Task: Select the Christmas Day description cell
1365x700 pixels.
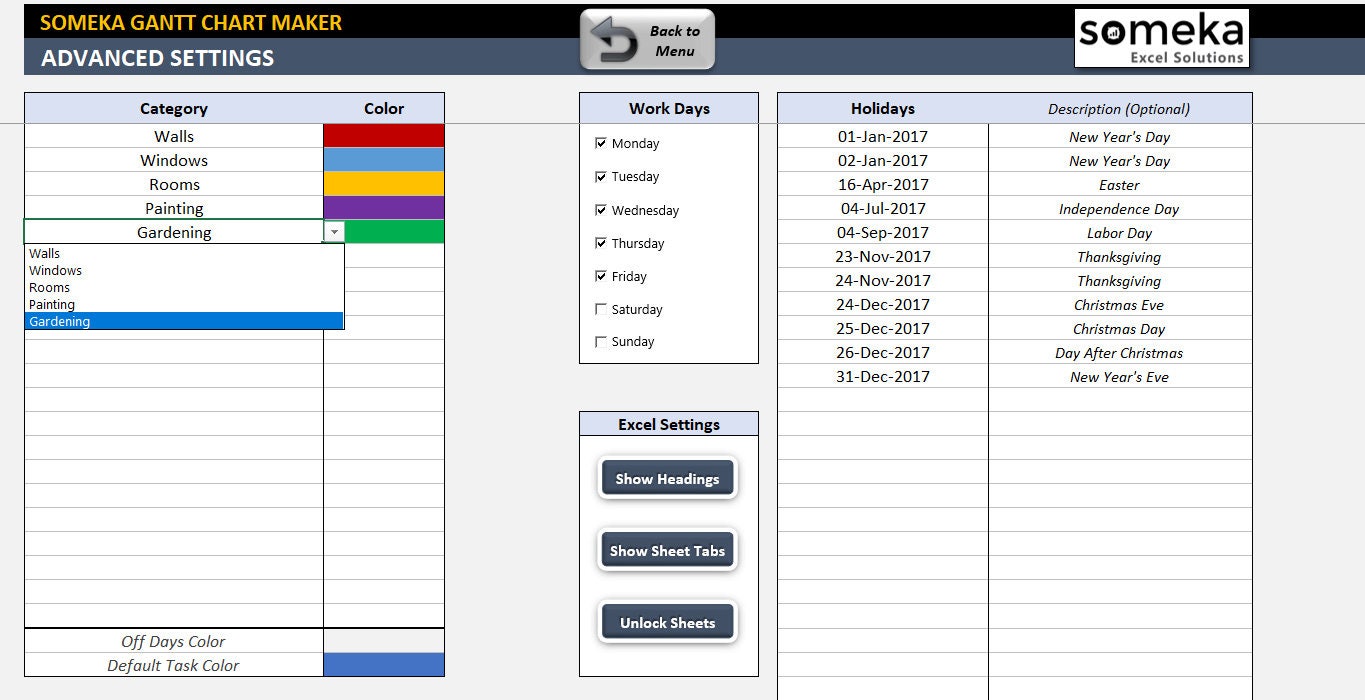Action: click(1120, 328)
